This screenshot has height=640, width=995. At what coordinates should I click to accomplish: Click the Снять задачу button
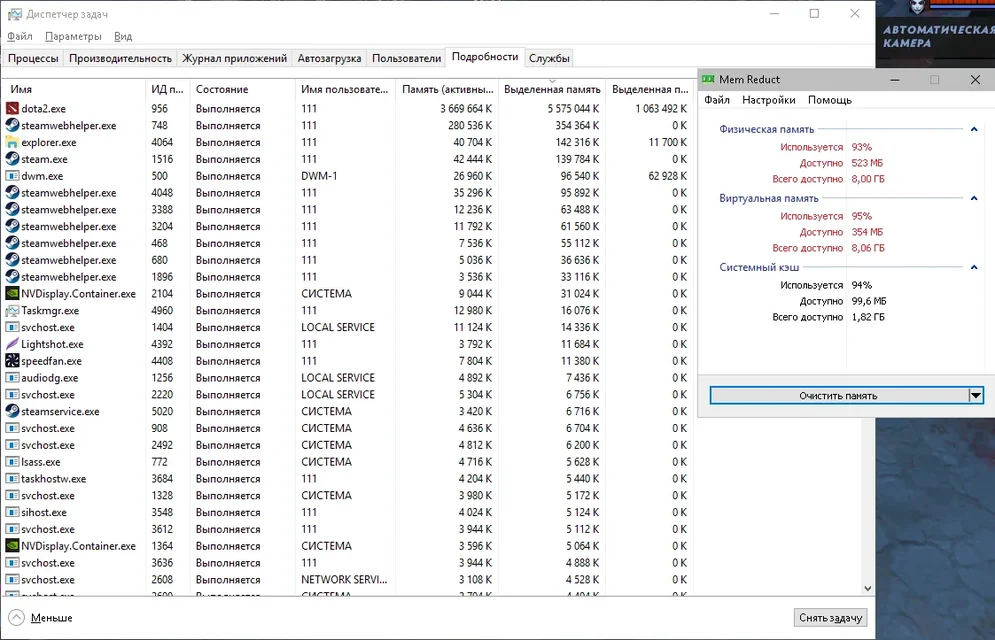coord(830,617)
